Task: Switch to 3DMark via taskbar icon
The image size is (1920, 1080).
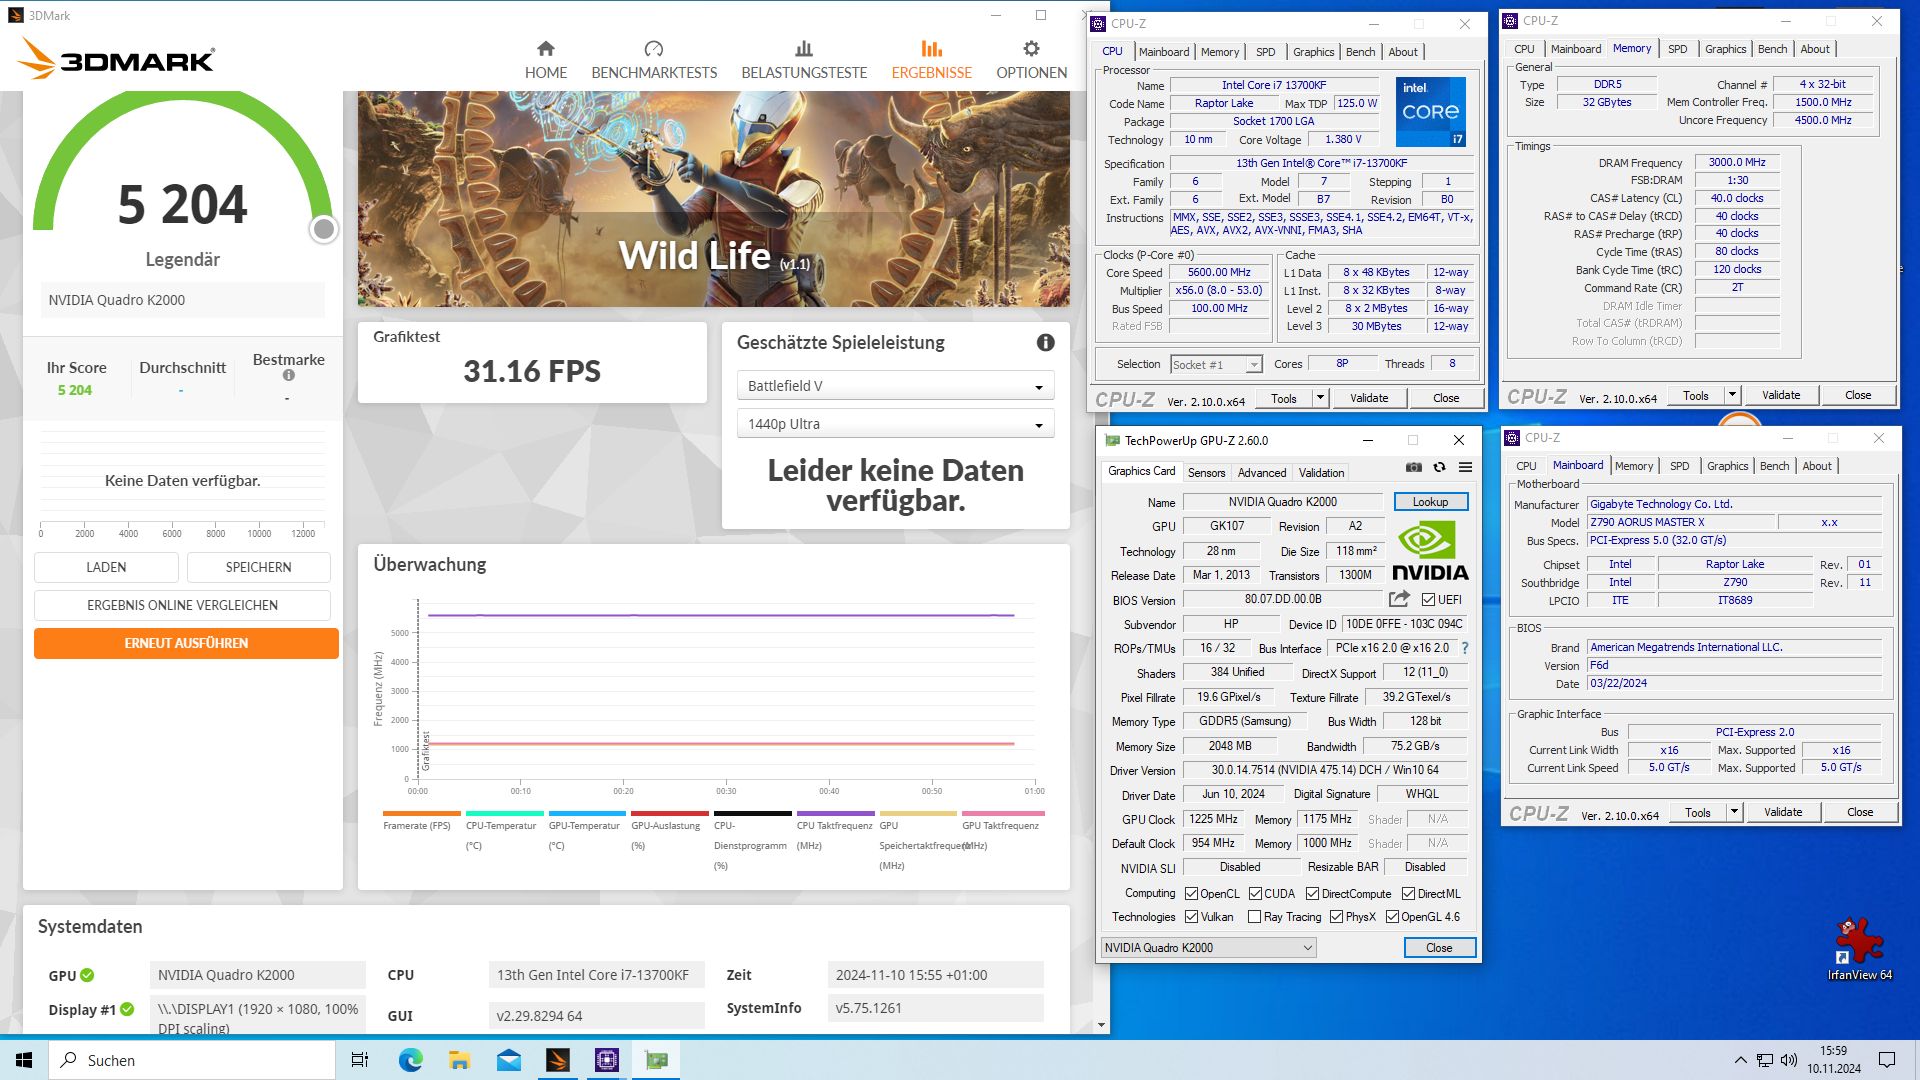Action: tap(558, 1060)
